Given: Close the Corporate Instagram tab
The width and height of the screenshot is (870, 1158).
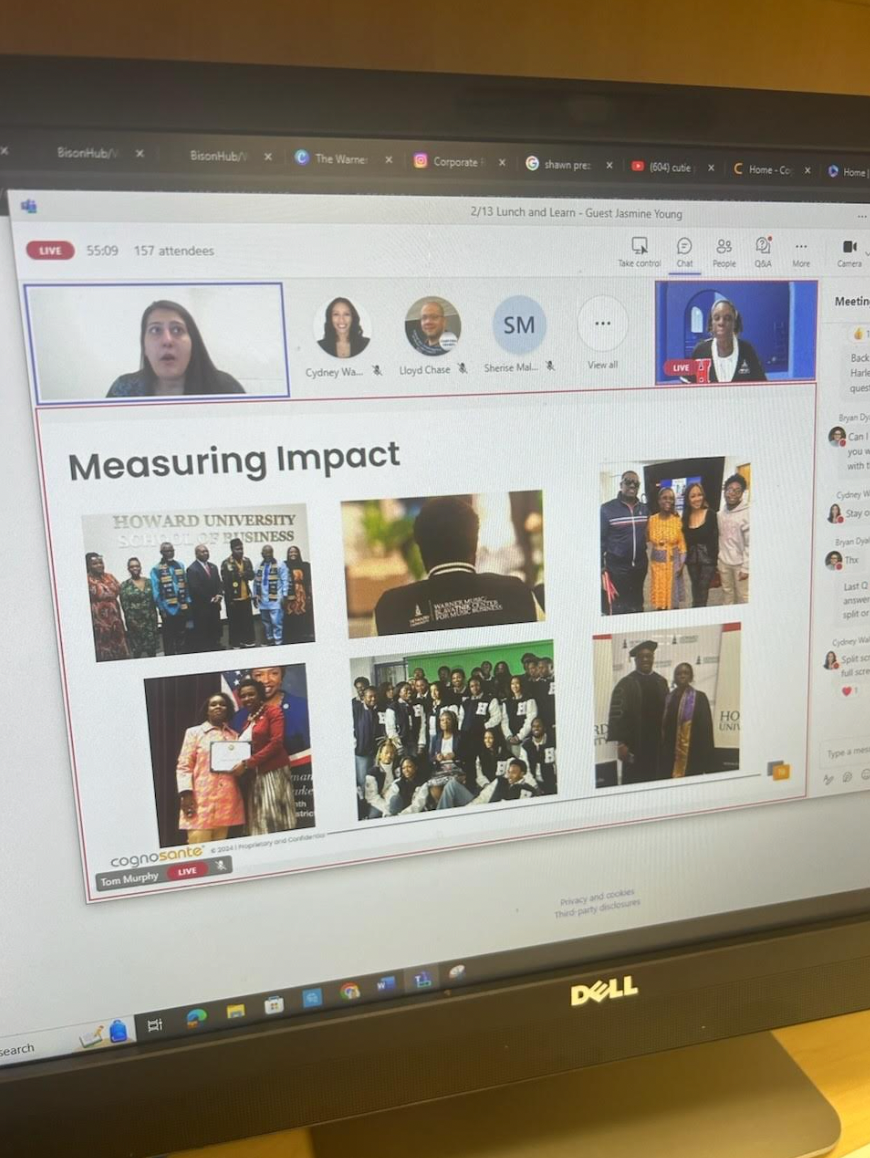Looking at the screenshot, I should coord(502,162).
